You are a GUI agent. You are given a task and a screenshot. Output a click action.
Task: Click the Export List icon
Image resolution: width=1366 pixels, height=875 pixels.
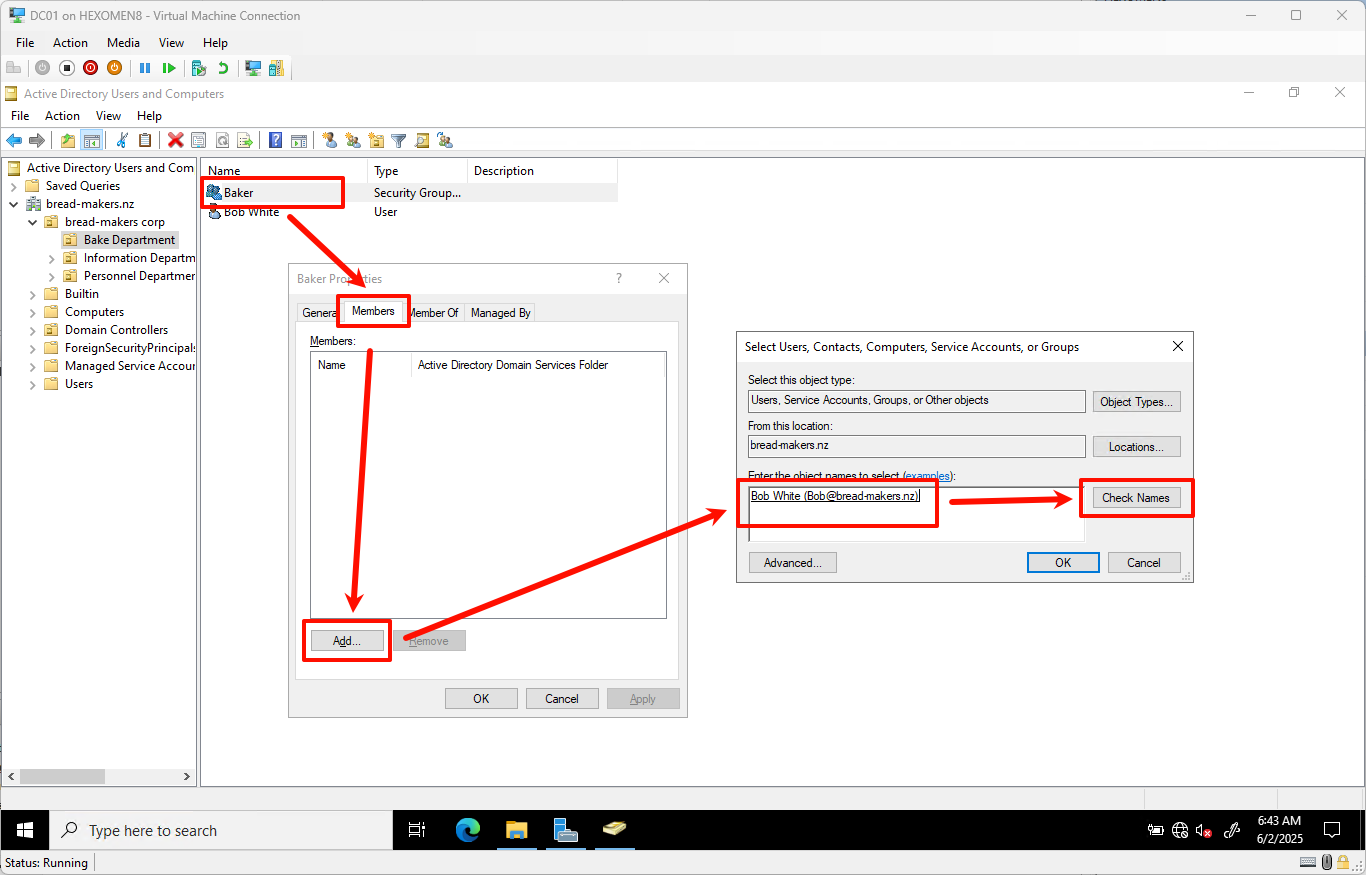click(245, 140)
